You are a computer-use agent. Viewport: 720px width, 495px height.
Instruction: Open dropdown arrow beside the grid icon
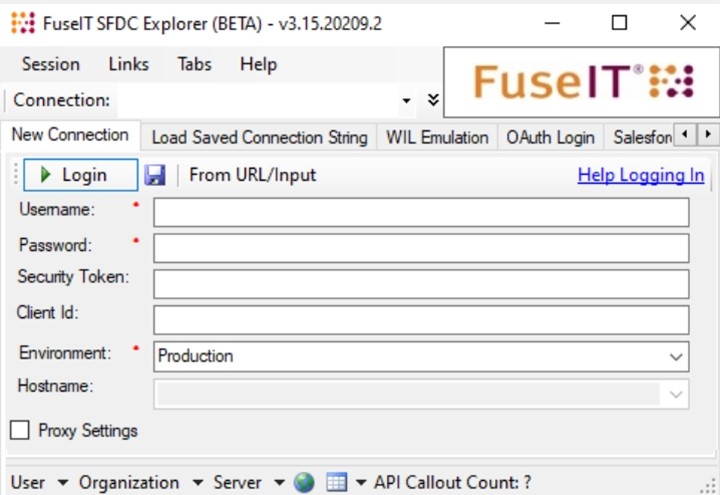click(x=361, y=483)
